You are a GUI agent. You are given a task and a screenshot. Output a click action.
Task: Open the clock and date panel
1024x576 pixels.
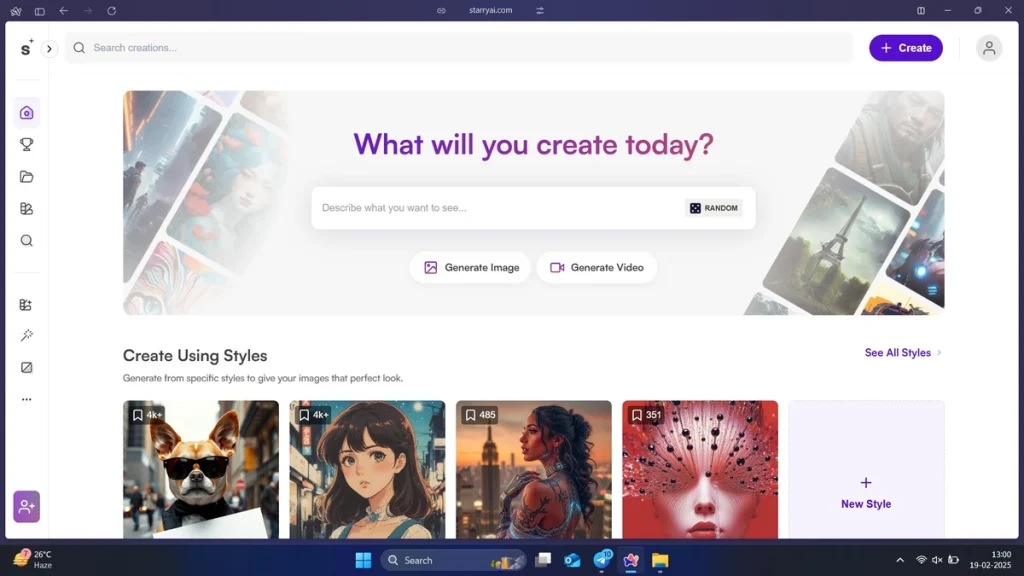point(991,560)
